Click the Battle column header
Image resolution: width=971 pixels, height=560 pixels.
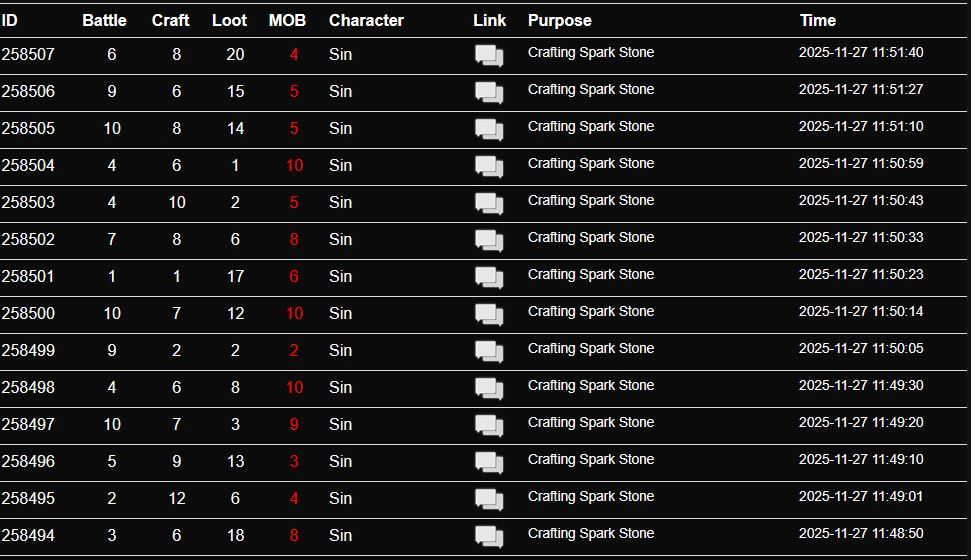[105, 20]
